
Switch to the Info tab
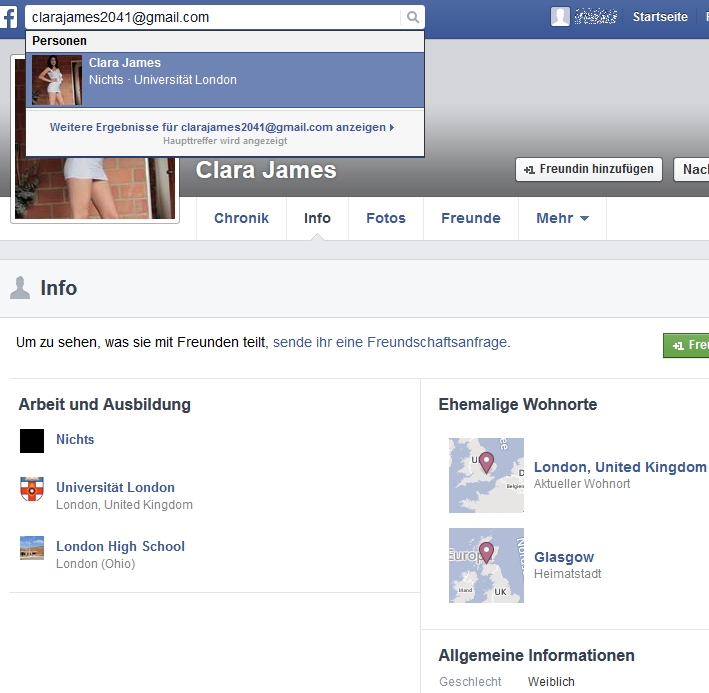(317, 218)
